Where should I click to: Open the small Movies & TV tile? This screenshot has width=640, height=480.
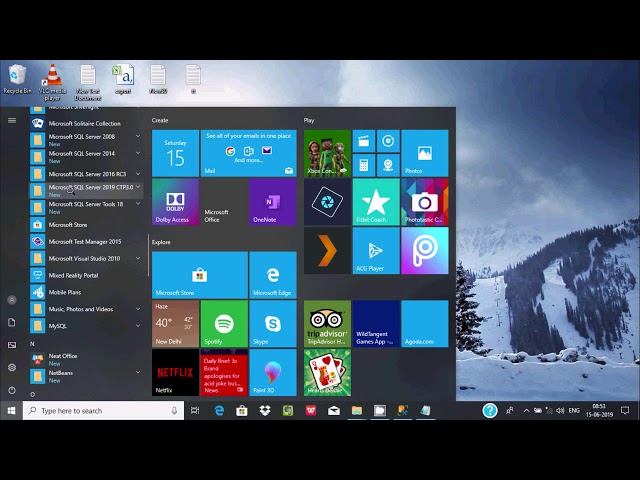point(364,141)
